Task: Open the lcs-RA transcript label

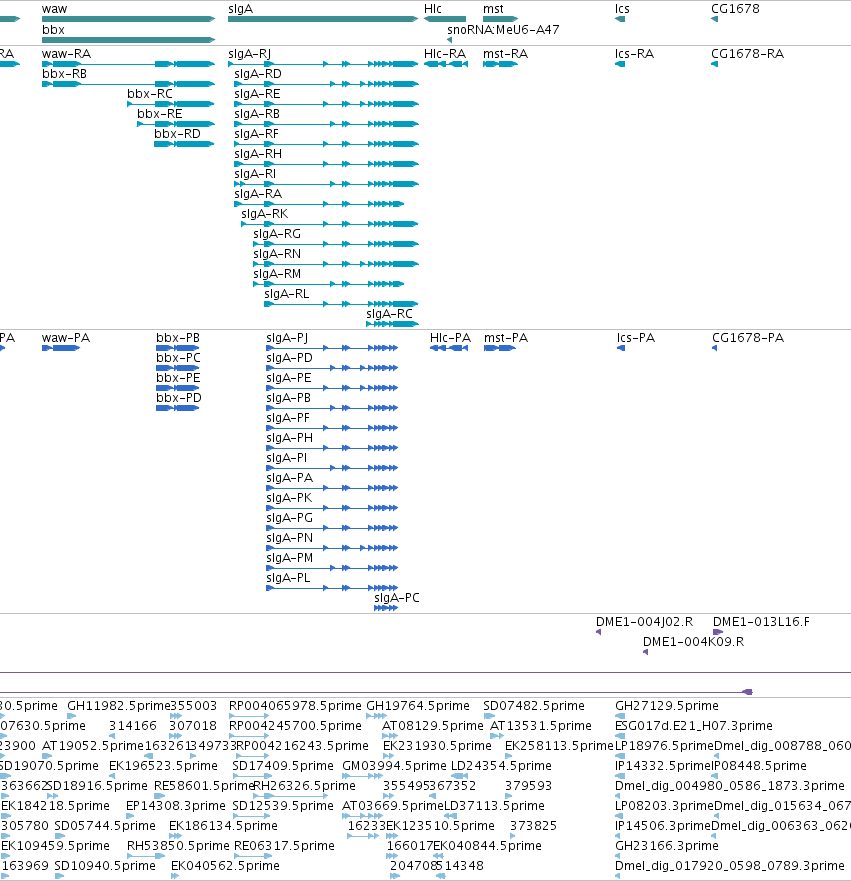Action: coord(634,54)
